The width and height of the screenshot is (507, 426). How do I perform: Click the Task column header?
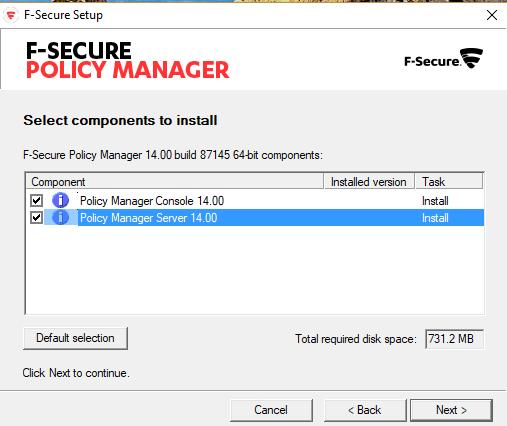(x=448, y=182)
